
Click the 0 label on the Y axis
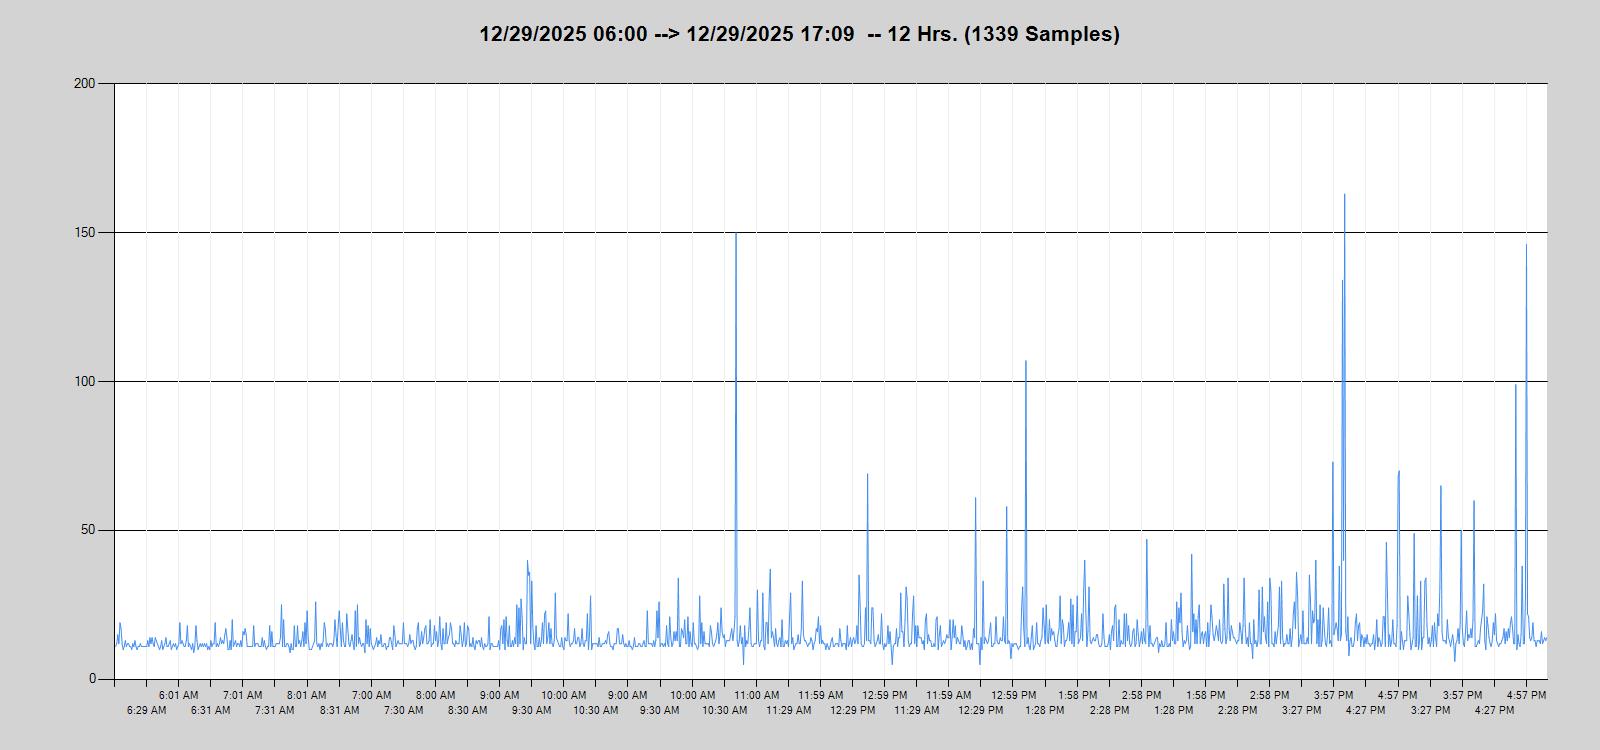(x=93, y=679)
